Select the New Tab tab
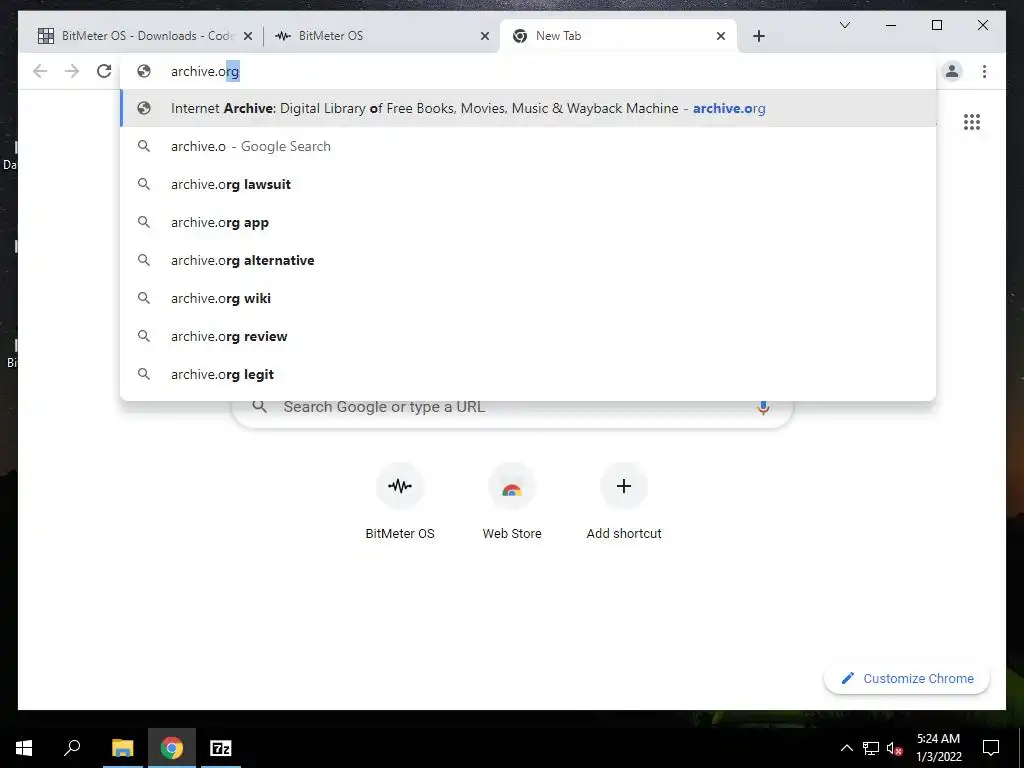The height and width of the screenshot is (768, 1024). click(x=618, y=36)
